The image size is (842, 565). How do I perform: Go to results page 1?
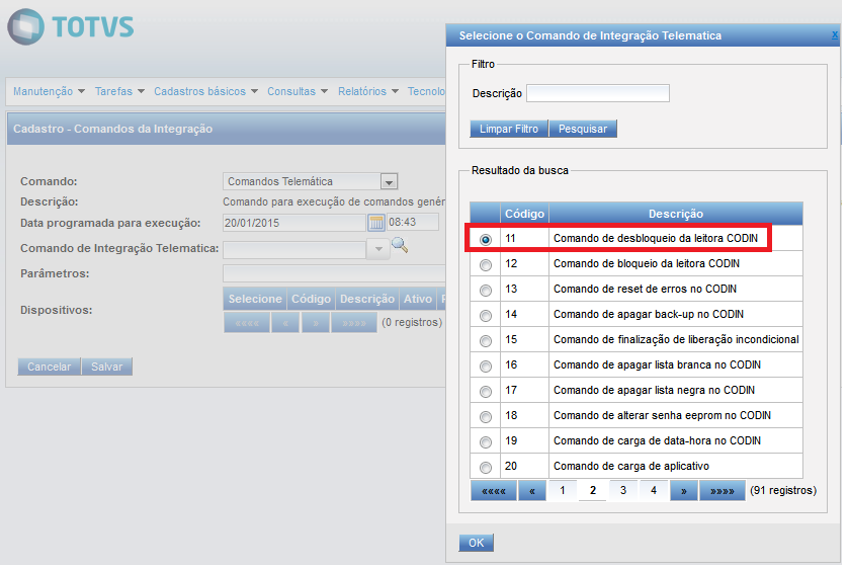click(x=562, y=490)
